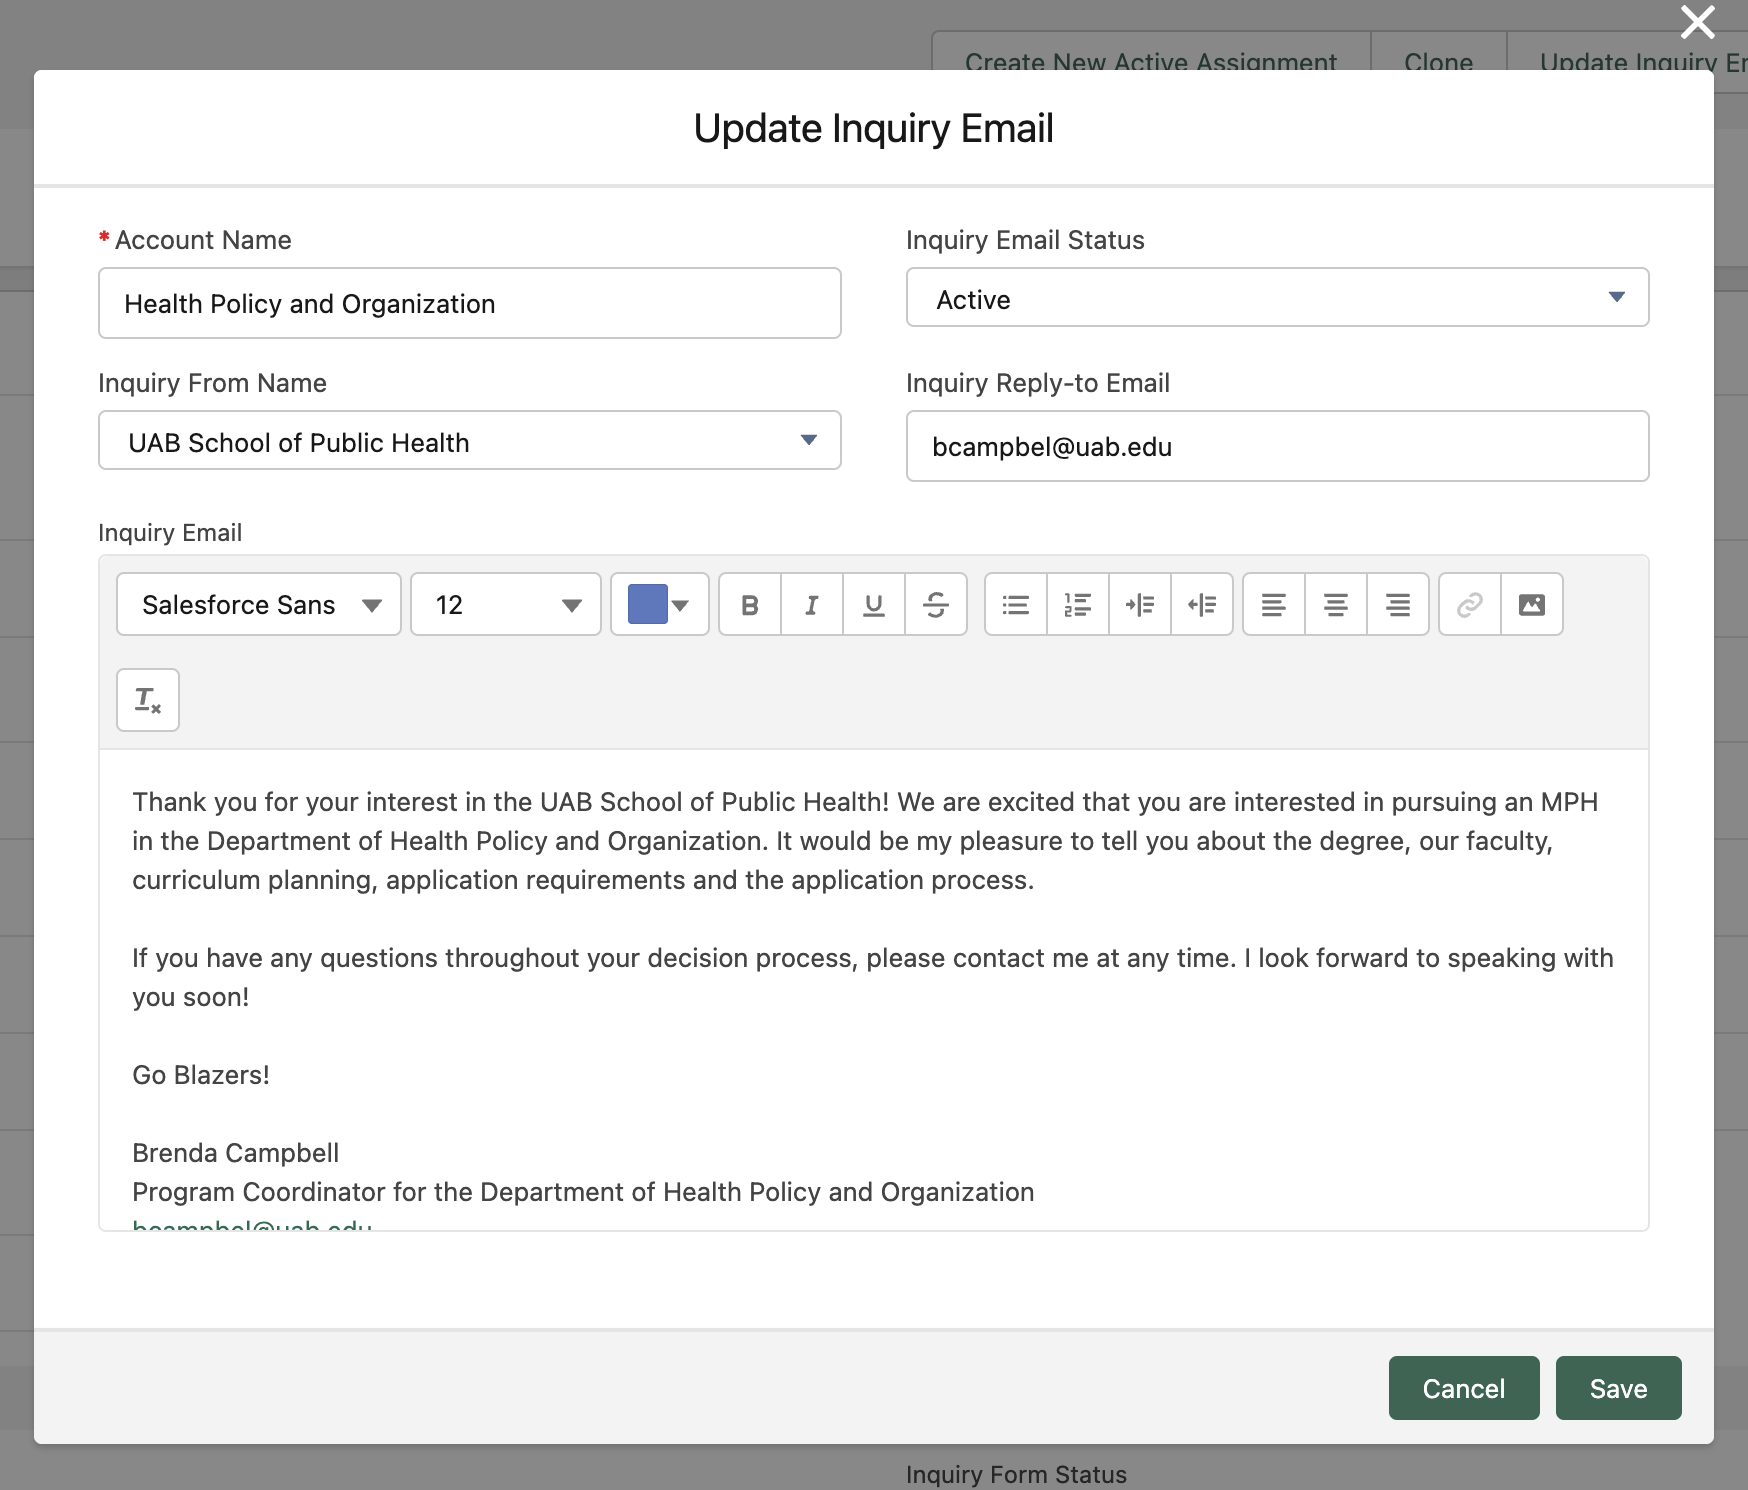Clear formatting with the remove format tool
Screen dimensions: 1748x1490
coord(147,700)
